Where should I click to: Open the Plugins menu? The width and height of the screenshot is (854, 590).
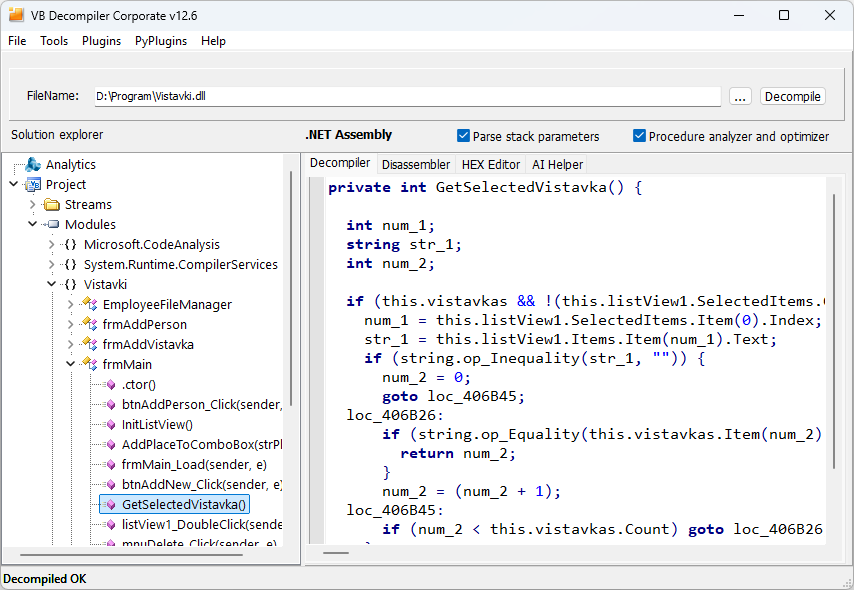pos(101,41)
